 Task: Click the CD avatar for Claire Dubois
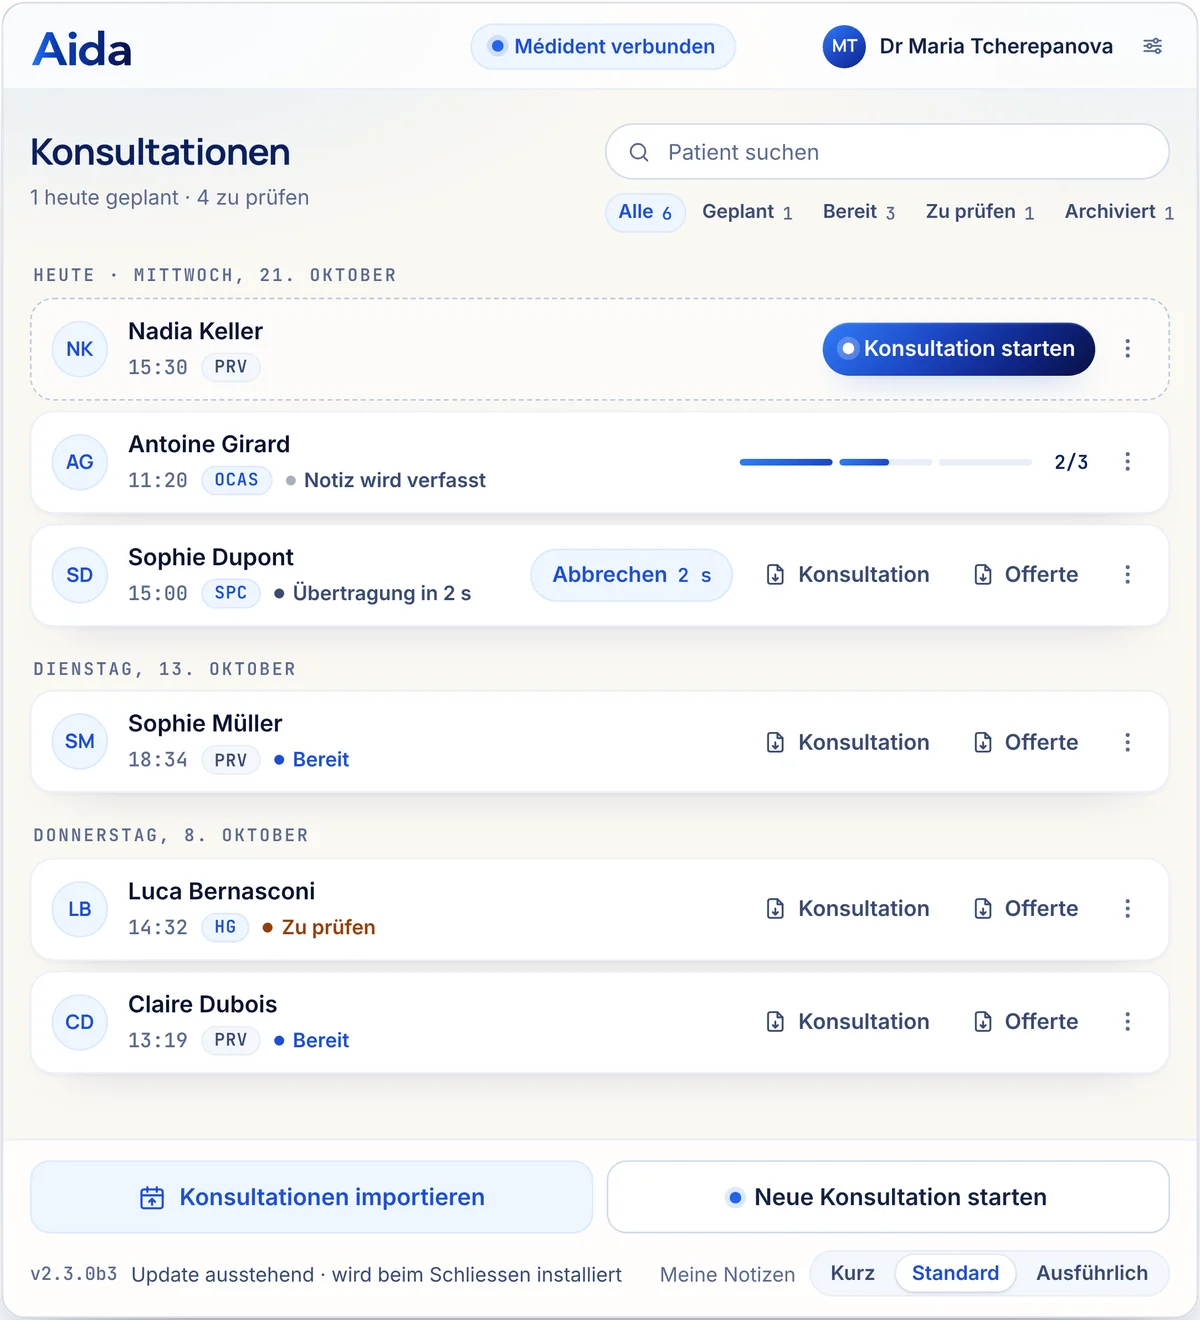[80, 1022]
